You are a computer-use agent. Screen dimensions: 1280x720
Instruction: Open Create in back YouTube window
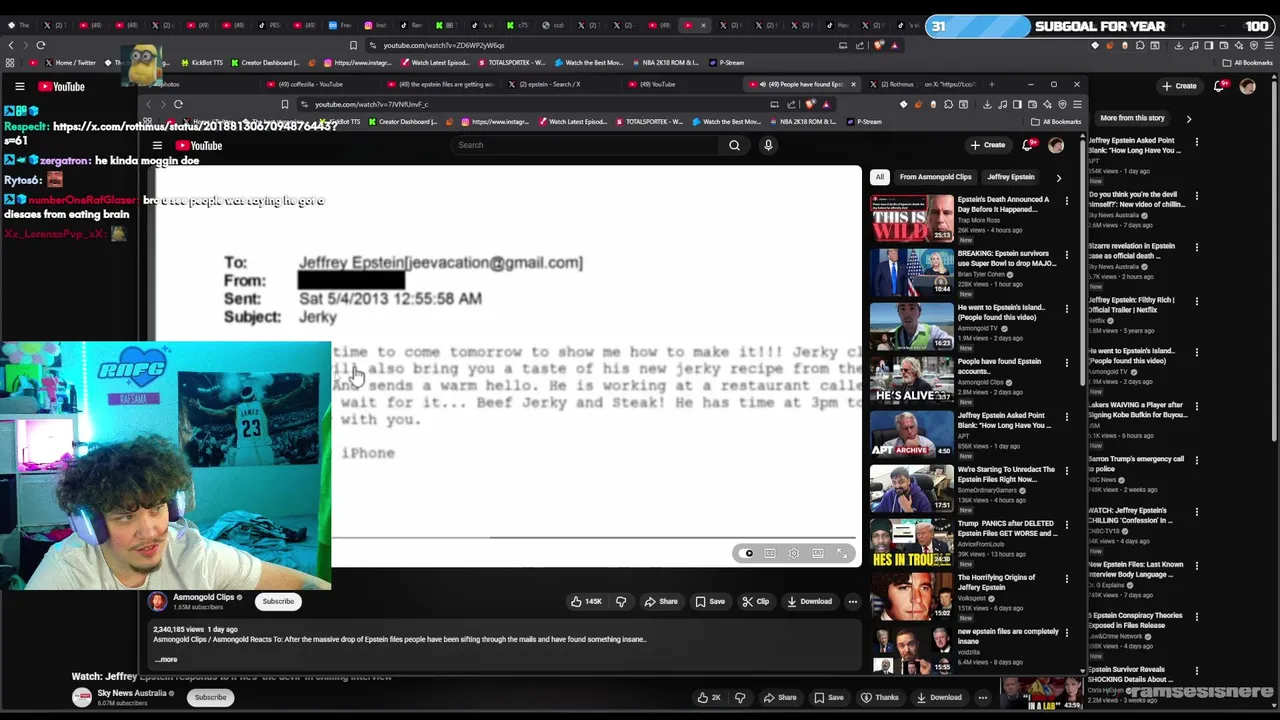click(1179, 86)
